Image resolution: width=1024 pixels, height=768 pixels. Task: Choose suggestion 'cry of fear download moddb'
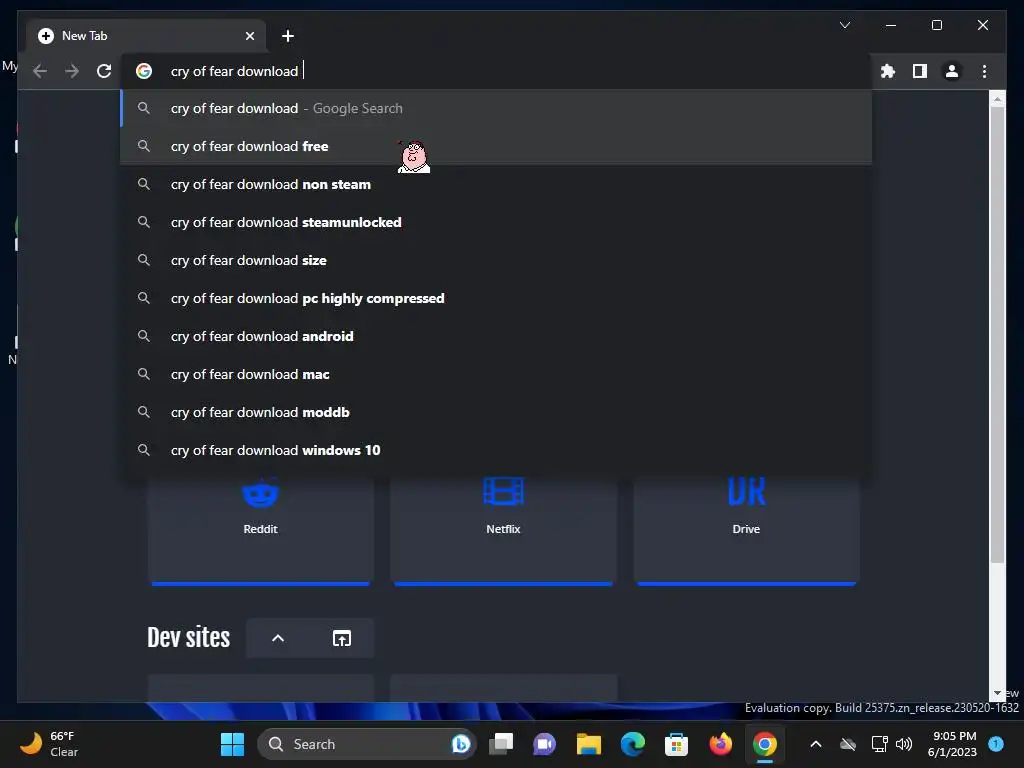tap(496, 411)
